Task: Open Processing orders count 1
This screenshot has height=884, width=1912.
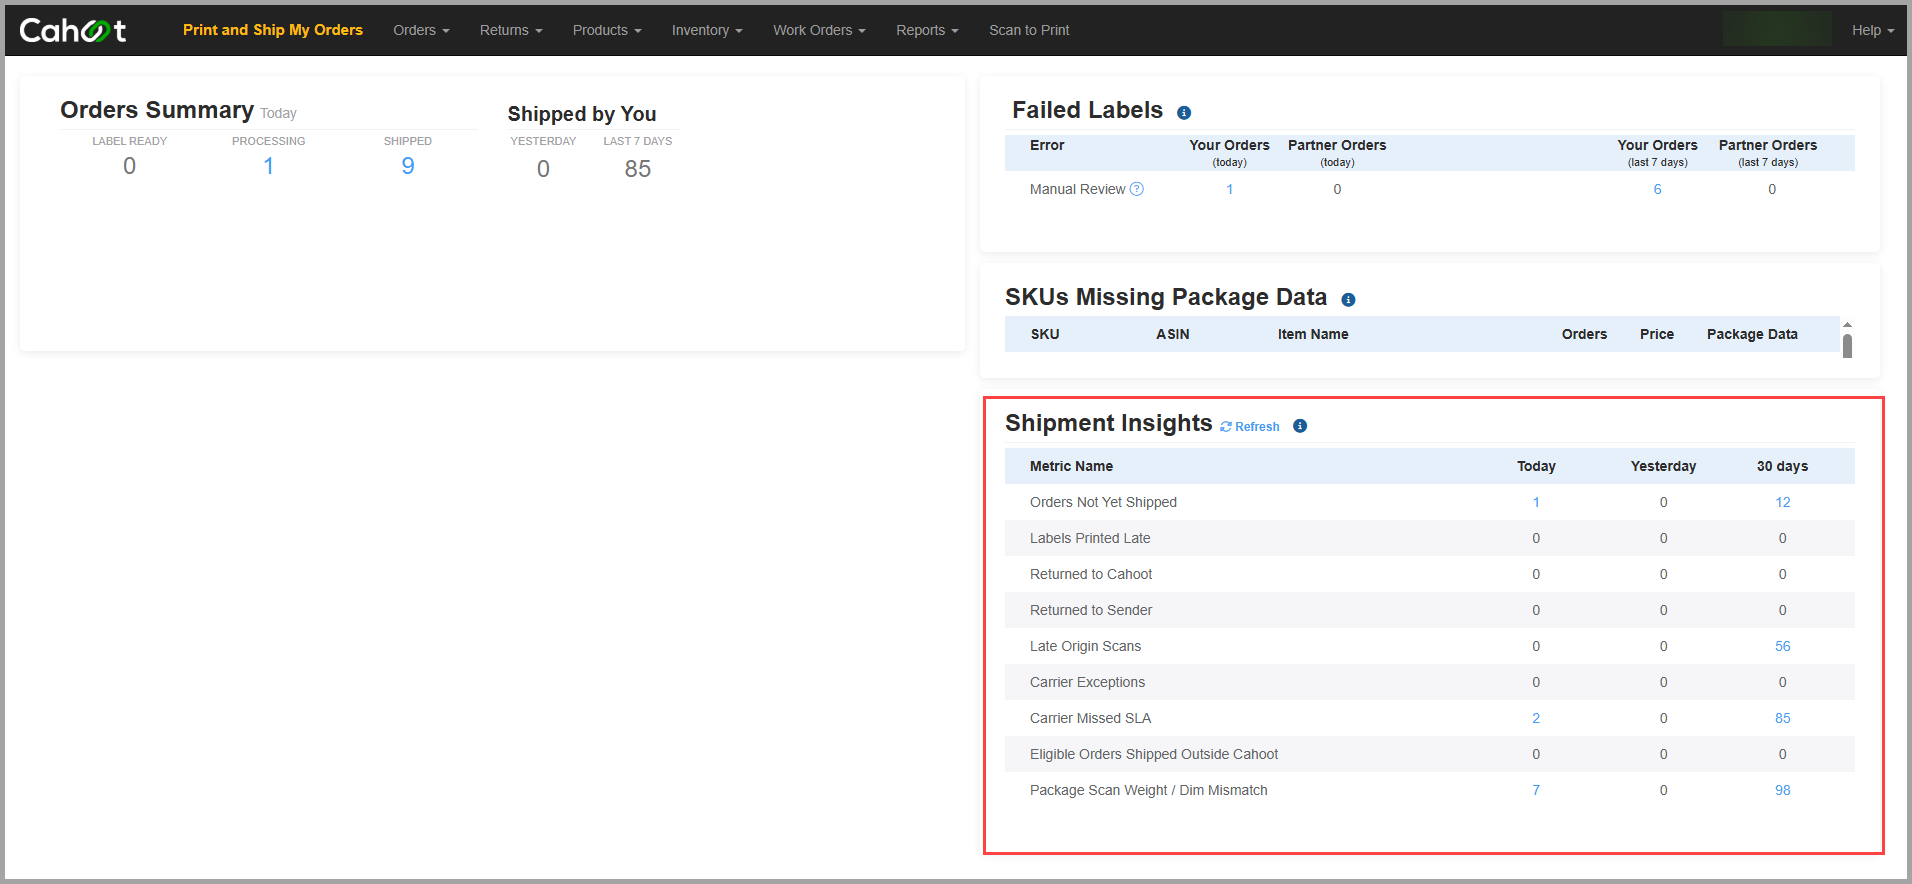Action: (268, 166)
